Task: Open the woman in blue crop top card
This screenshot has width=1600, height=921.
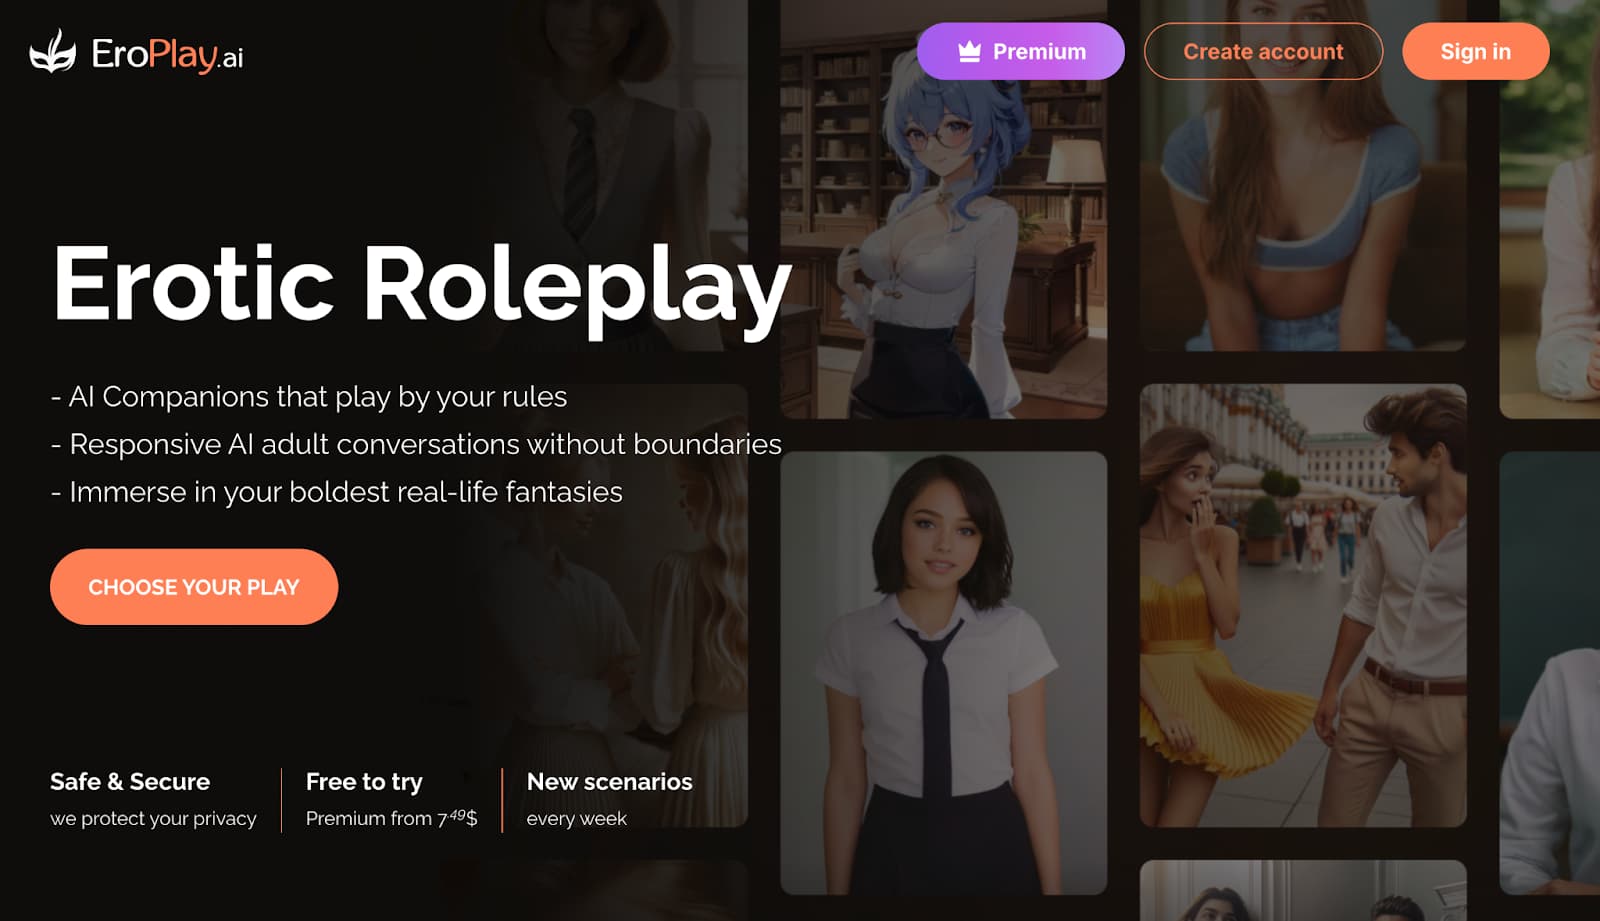Action: tap(1303, 175)
